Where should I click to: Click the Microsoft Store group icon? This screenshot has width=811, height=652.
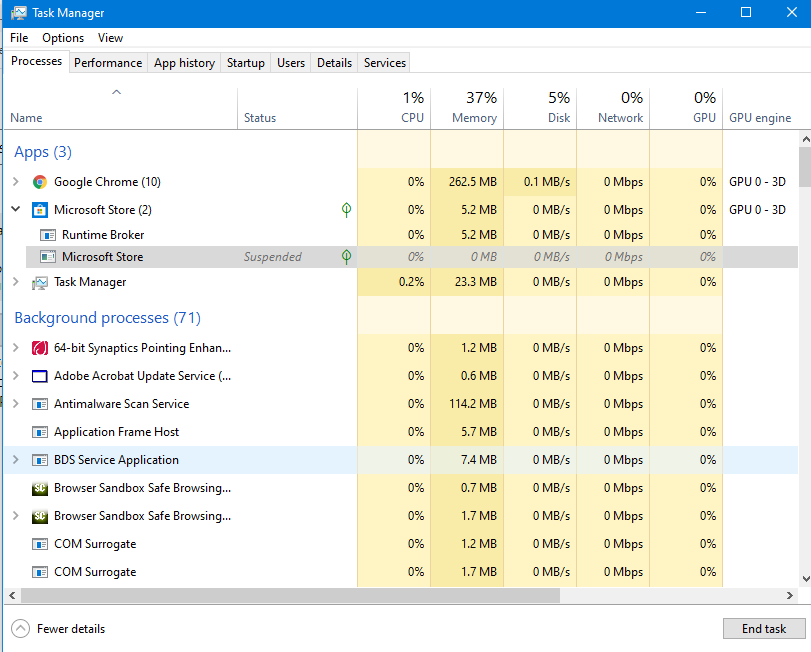(40, 210)
